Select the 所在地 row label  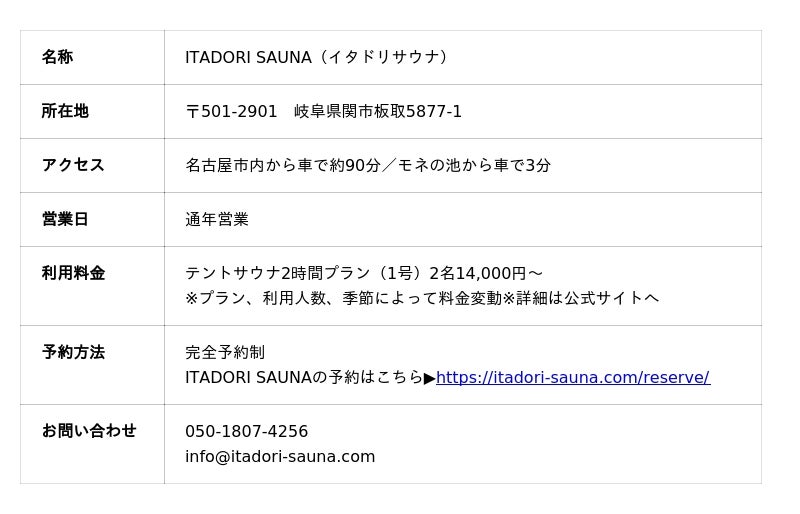pyautogui.click(x=65, y=111)
